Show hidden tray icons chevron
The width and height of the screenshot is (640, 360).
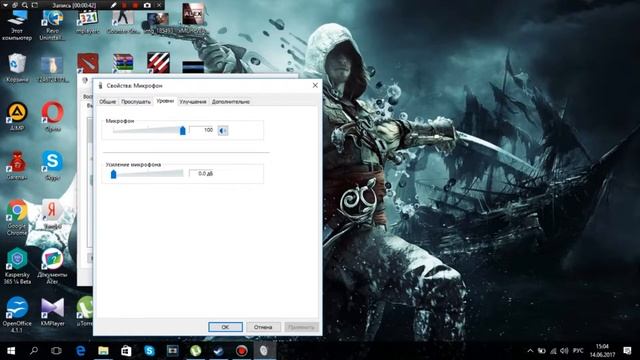(x=530, y=351)
